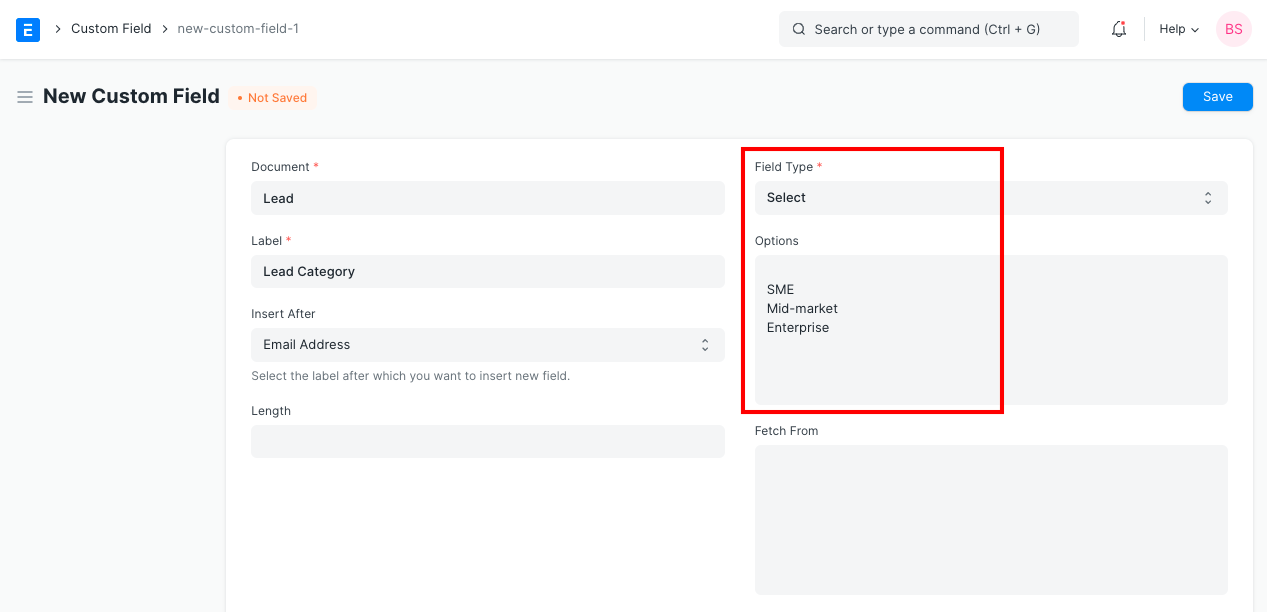Screen dimensions: 1267x612
Task: Open the Insert After dropdown showing Email Address
Action: [487, 344]
